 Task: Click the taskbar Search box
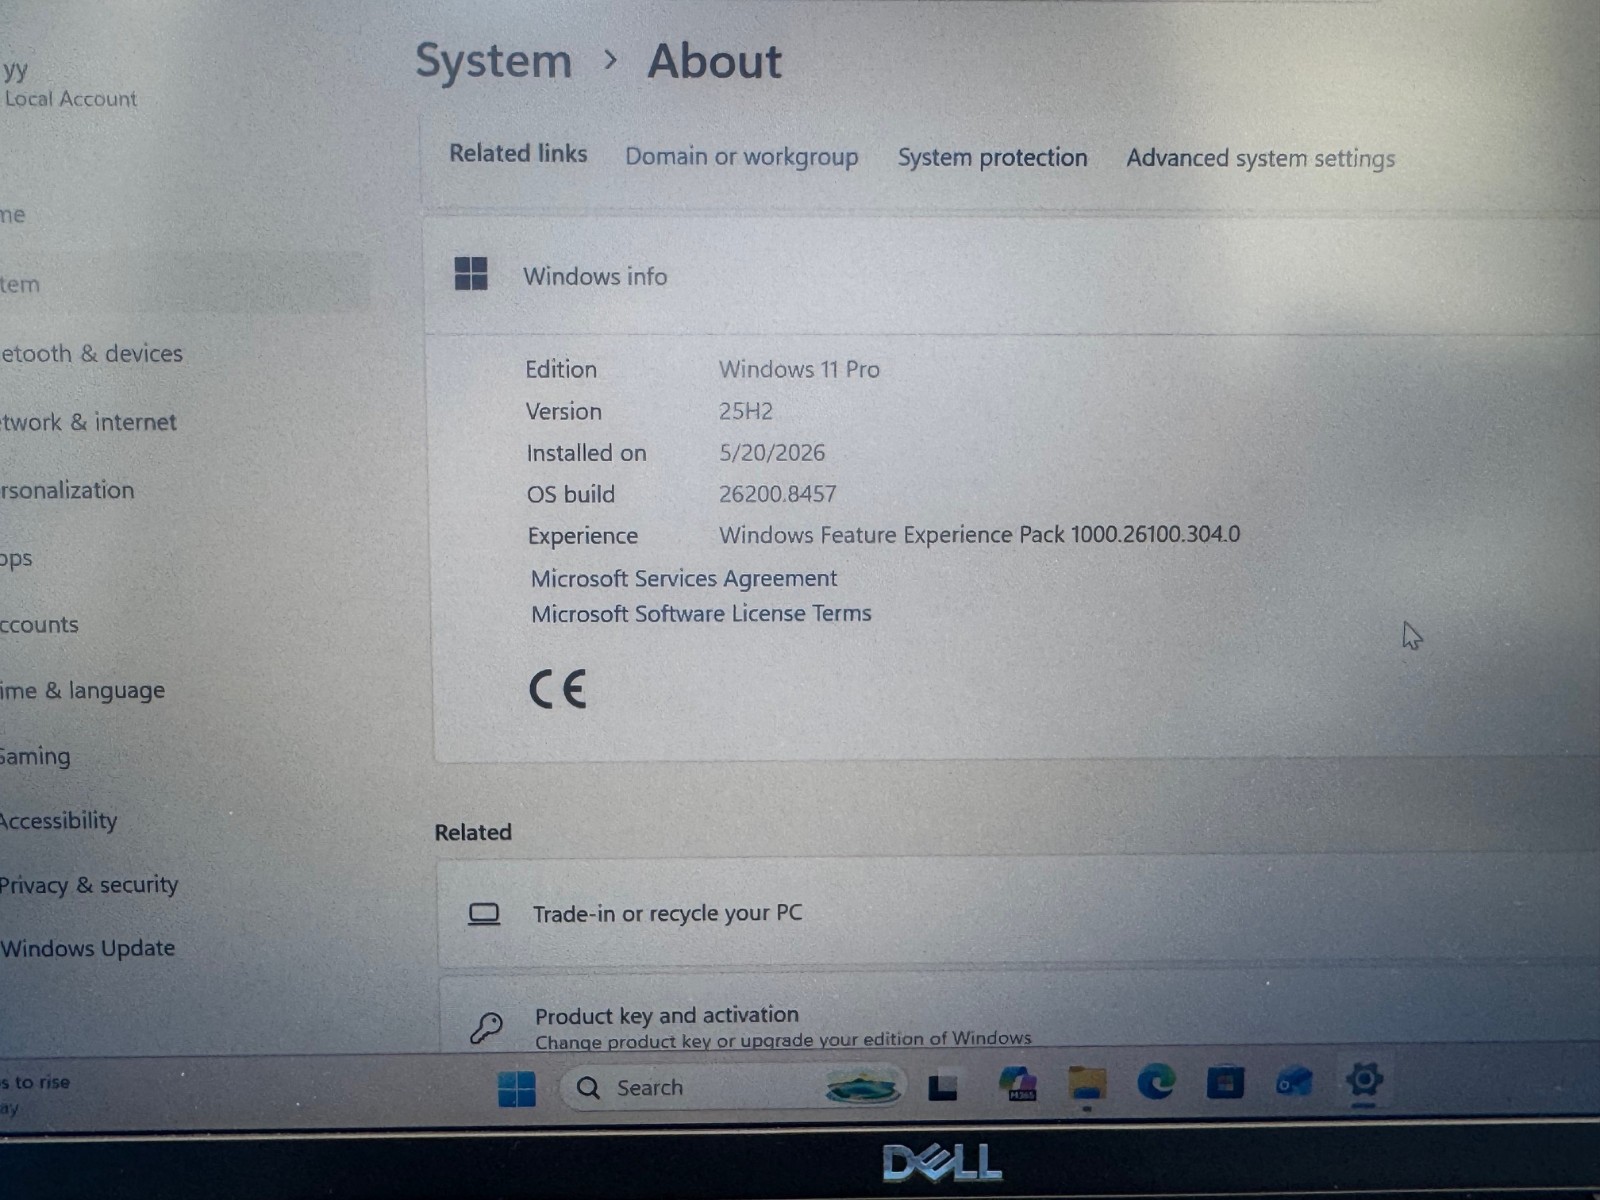pyautogui.click(x=733, y=1087)
